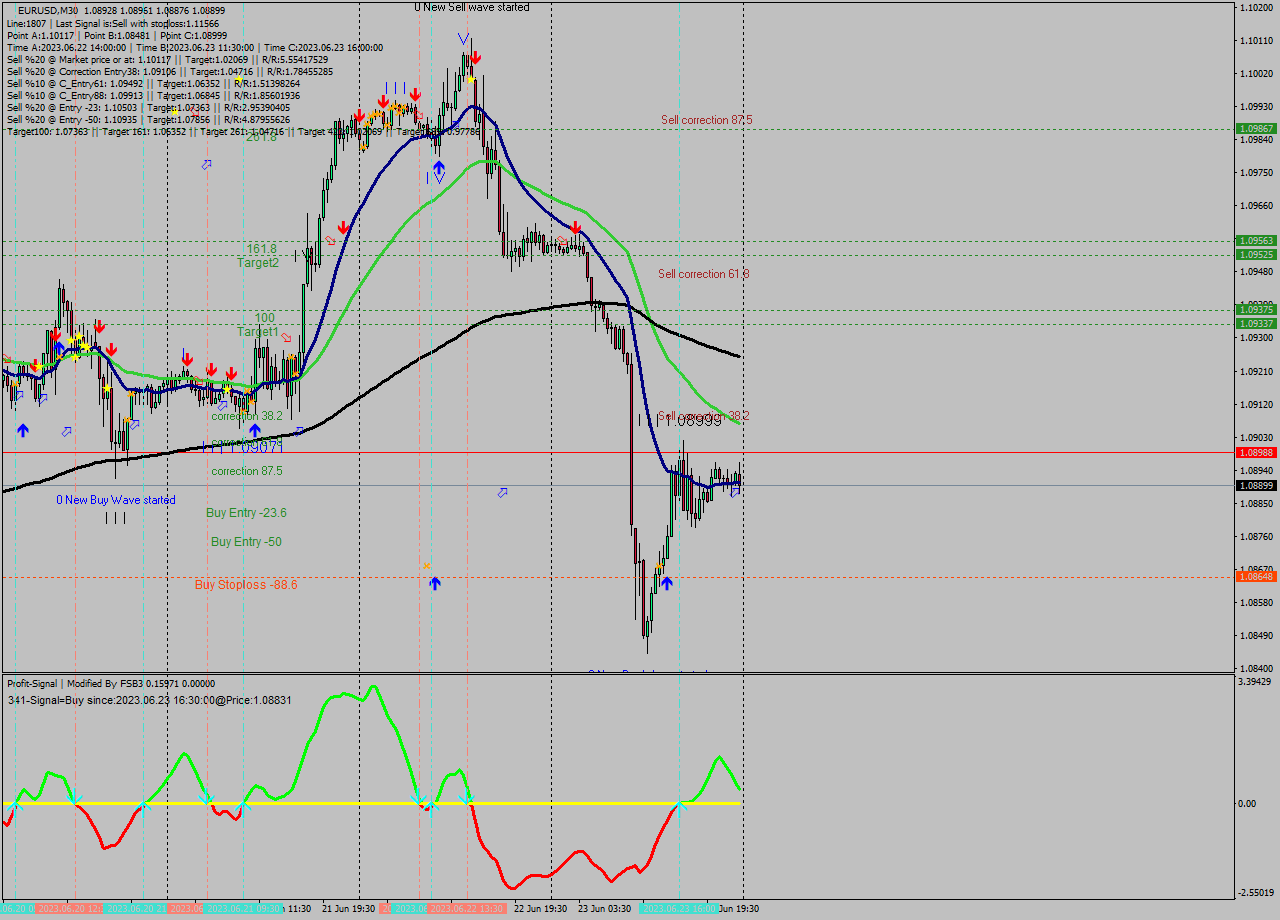Click the orange 1.08648 price tag
The width and height of the screenshot is (1280, 920).
1256,577
